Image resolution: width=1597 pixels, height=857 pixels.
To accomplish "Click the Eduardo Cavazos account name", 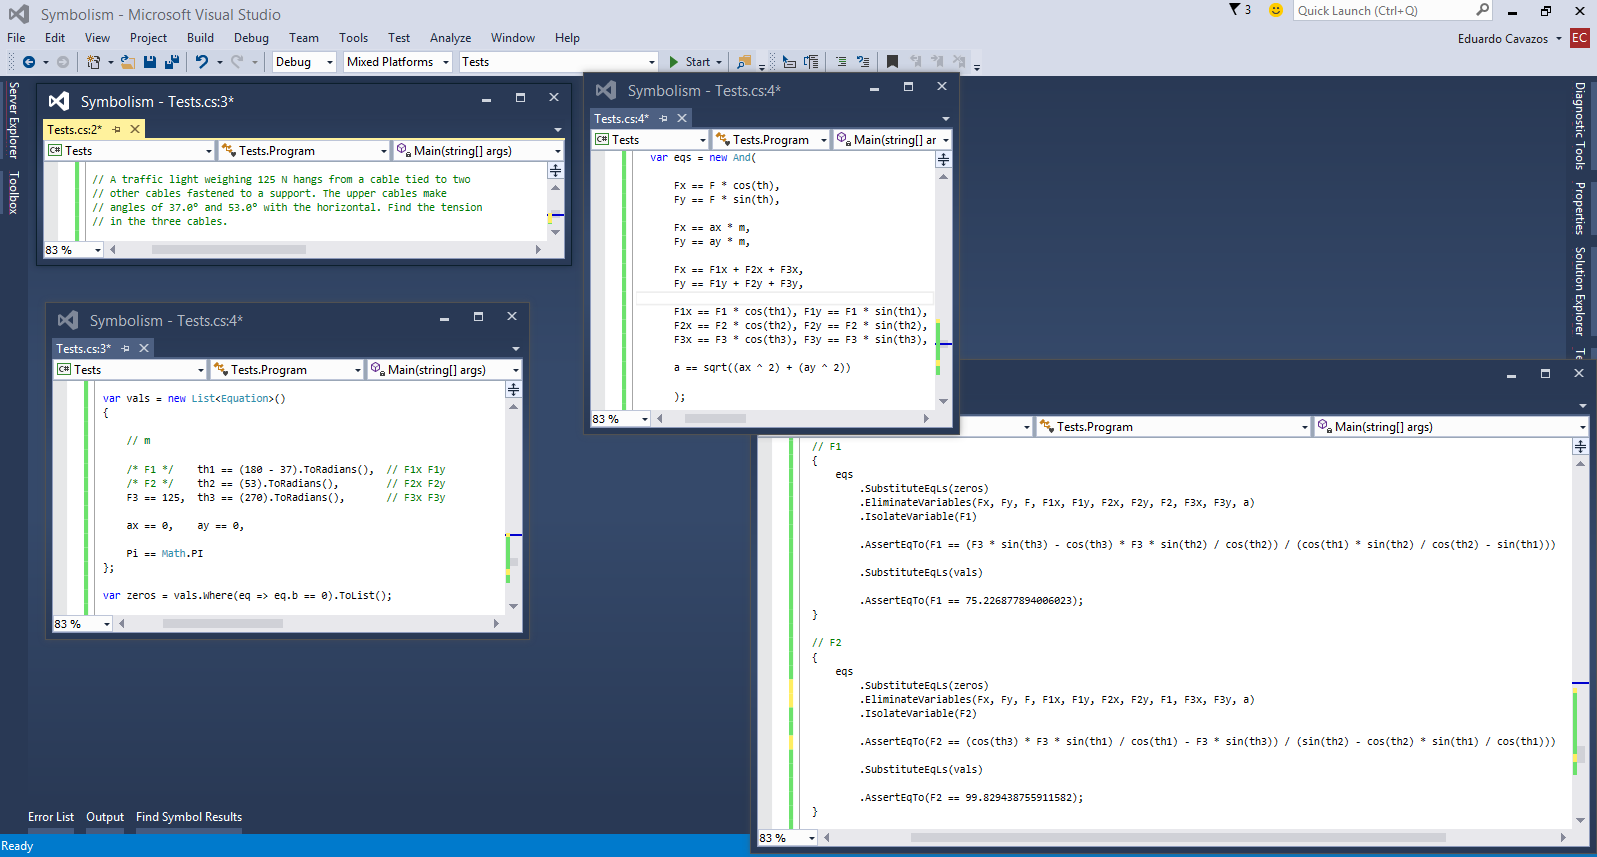I will pos(1502,39).
